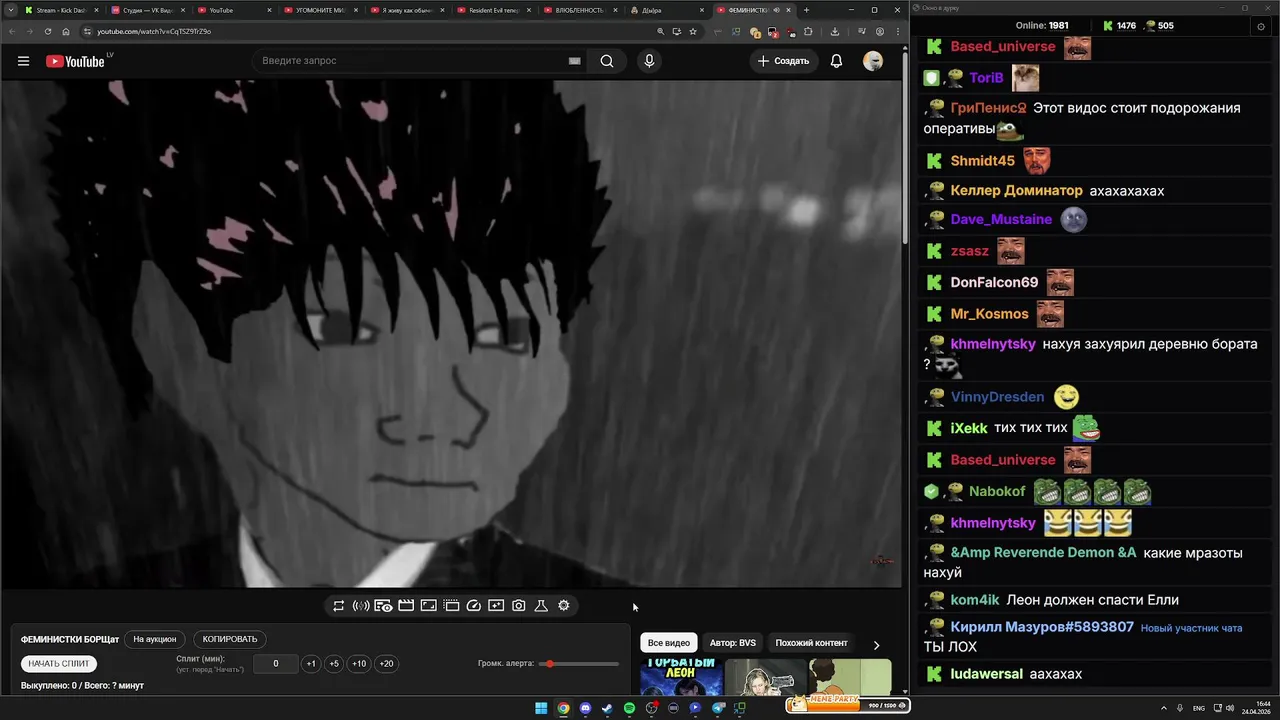The width and height of the screenshot is (1280, 720).
Task: Click the video player frame
Action: pos(451,334)
